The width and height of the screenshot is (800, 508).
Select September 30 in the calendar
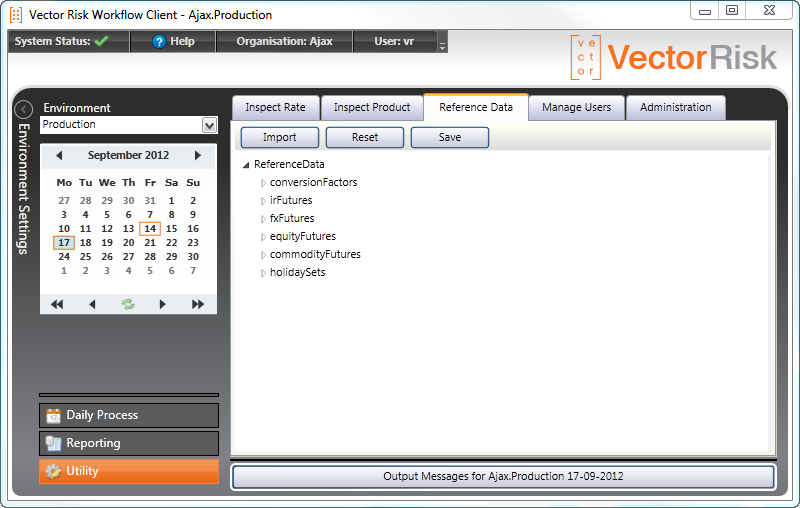point(193,257)
